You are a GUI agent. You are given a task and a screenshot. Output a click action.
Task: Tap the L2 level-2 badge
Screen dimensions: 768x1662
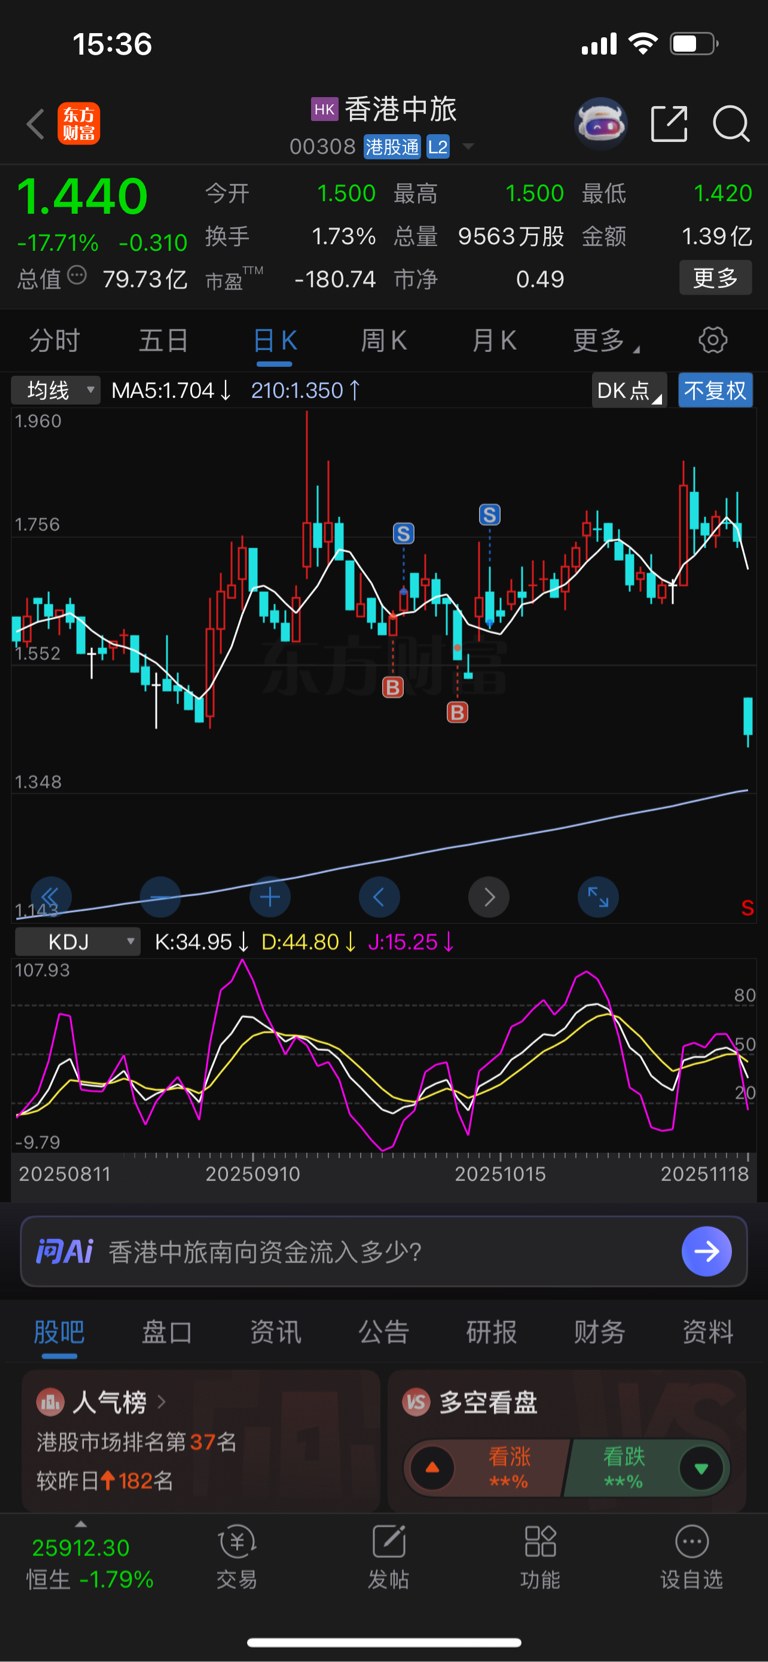click(x=438, y=147)
